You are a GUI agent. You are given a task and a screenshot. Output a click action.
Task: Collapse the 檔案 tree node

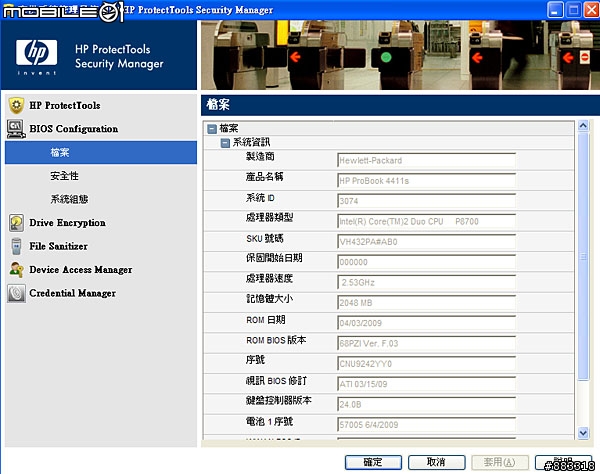pos(212,129)
